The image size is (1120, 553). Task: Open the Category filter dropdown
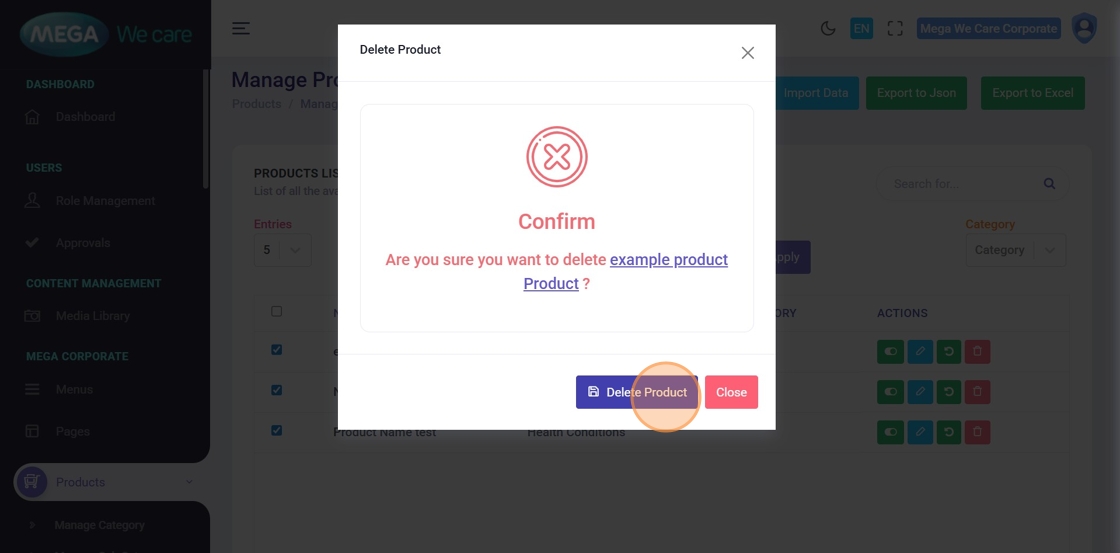point(1015,250)
